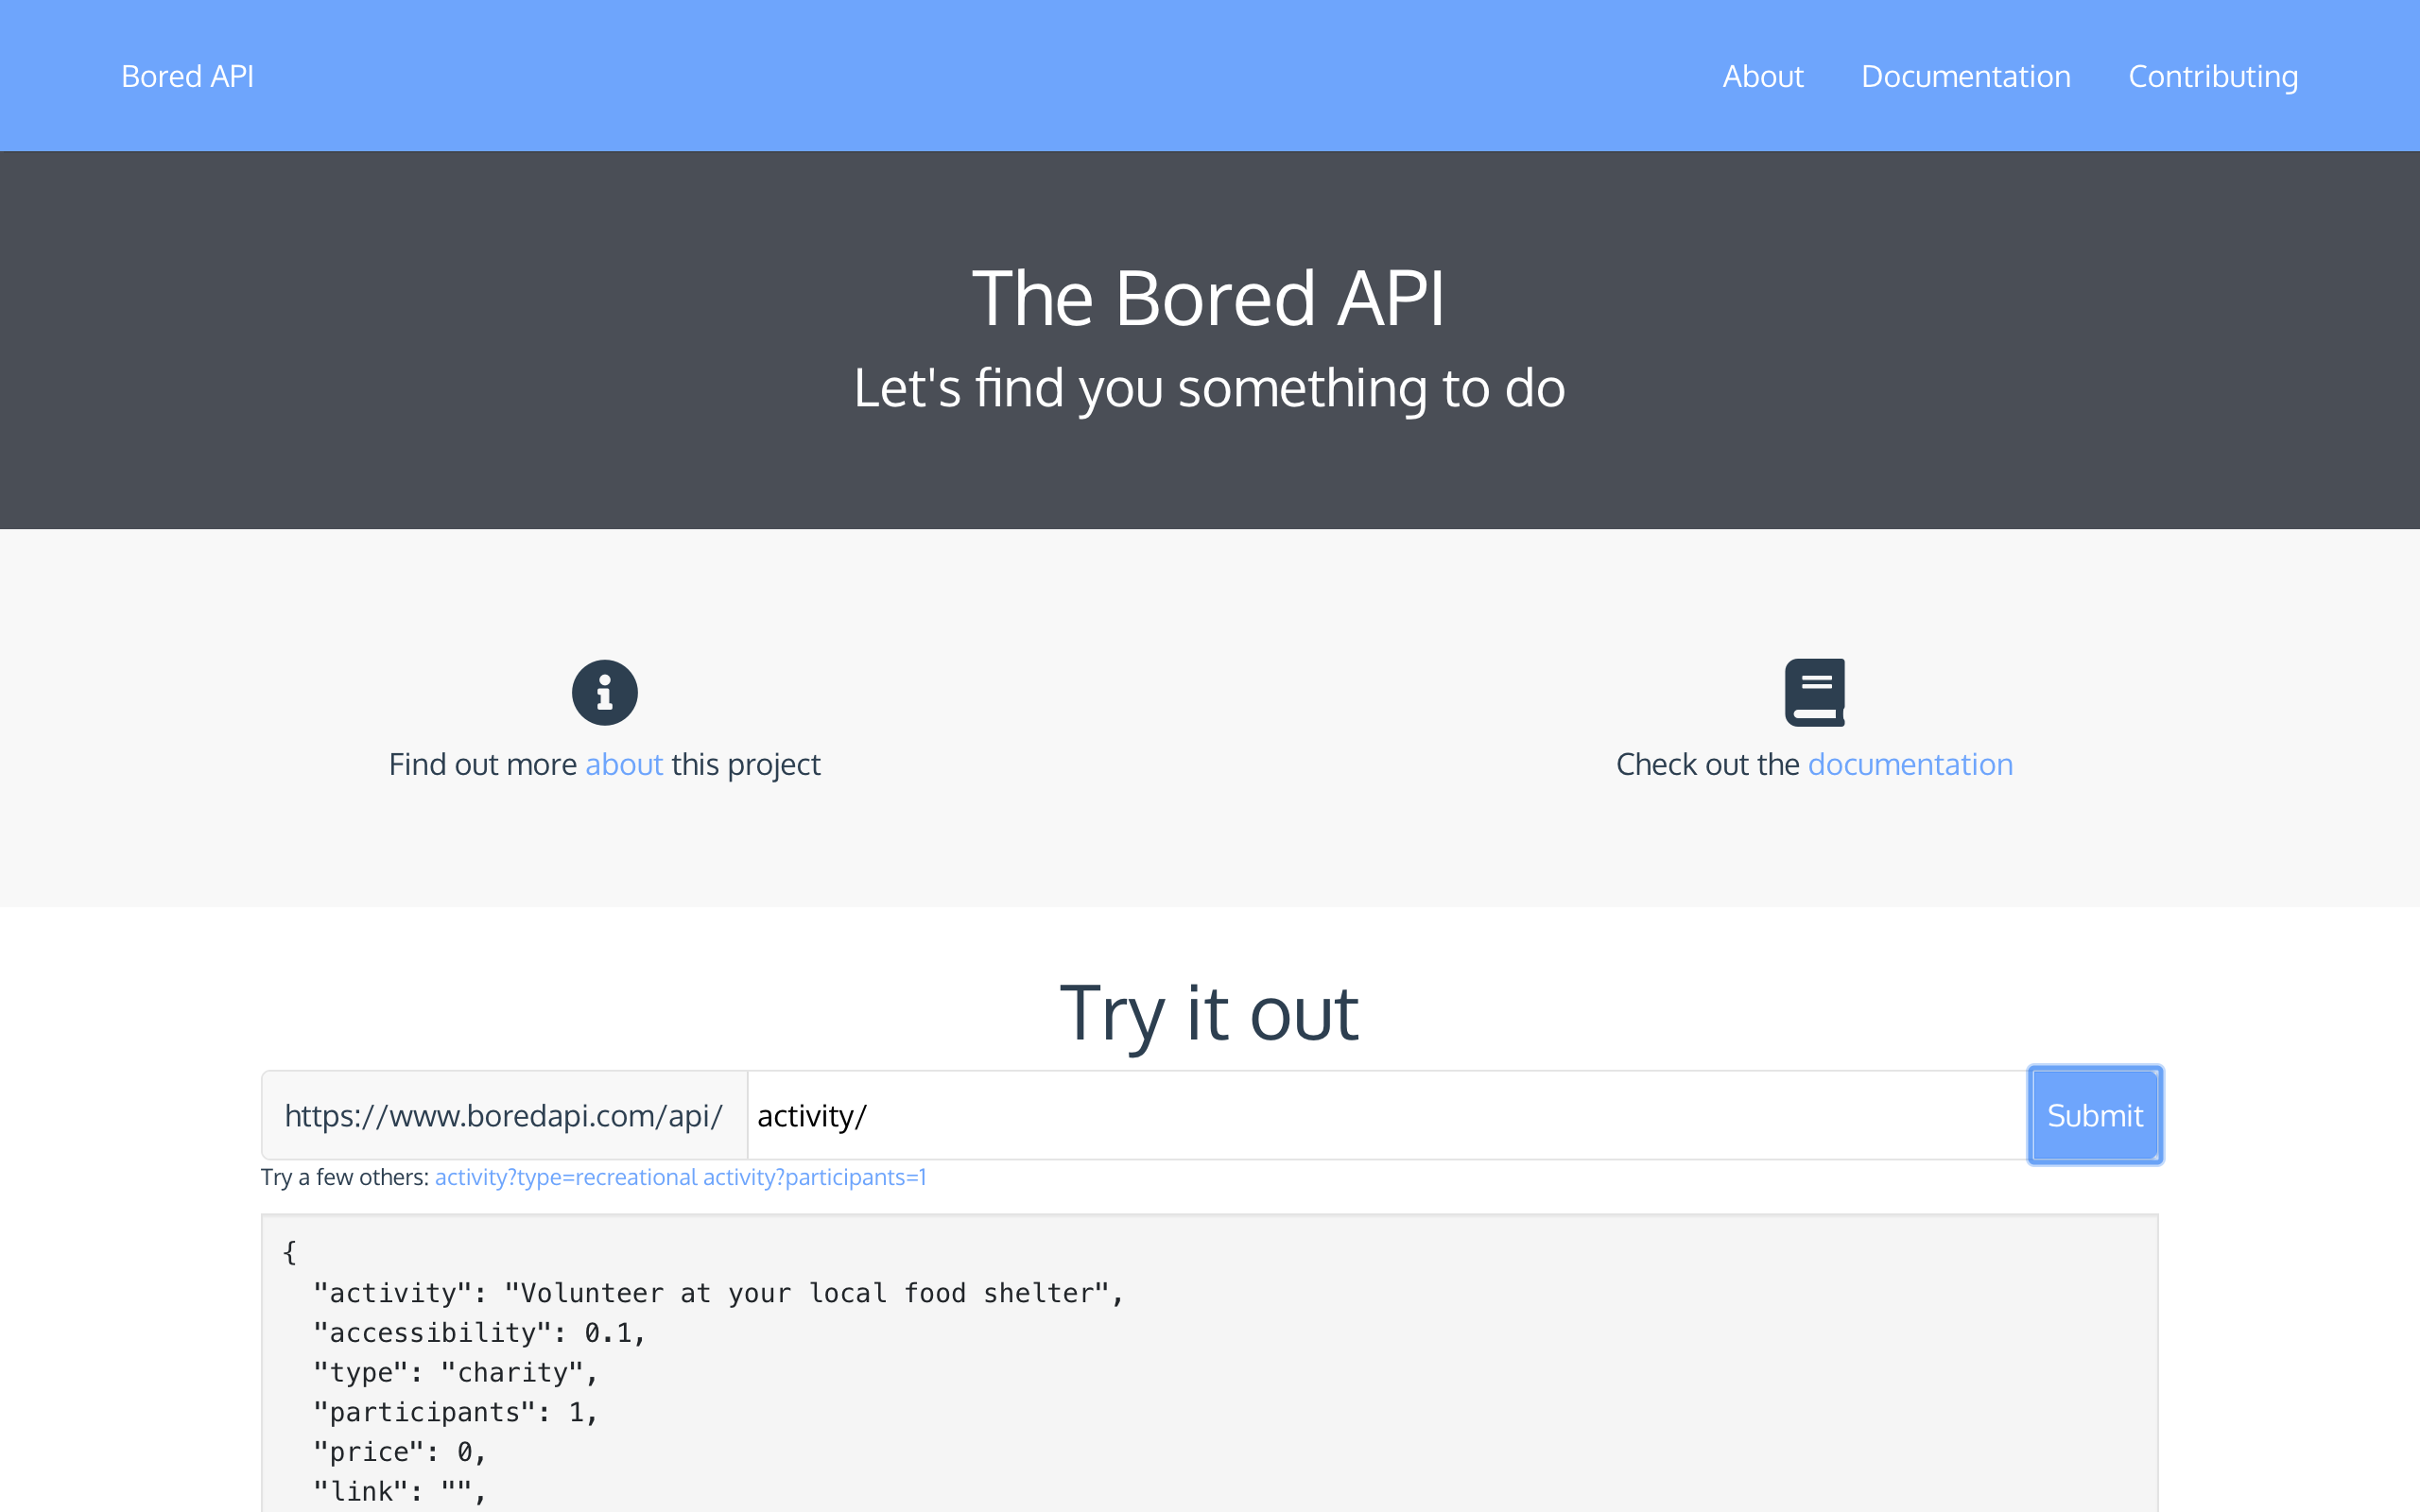Open the About nav menu item
2420x1512 pixels.
(1762, 76)
